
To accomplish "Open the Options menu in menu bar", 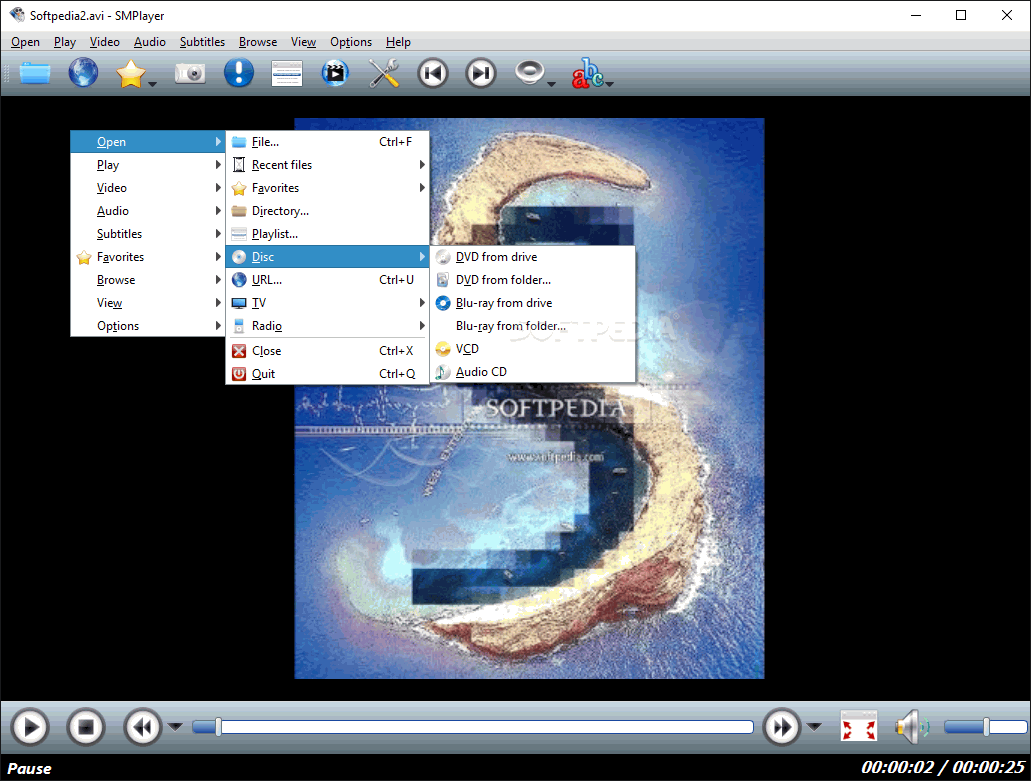I will [x=351, y=42].
